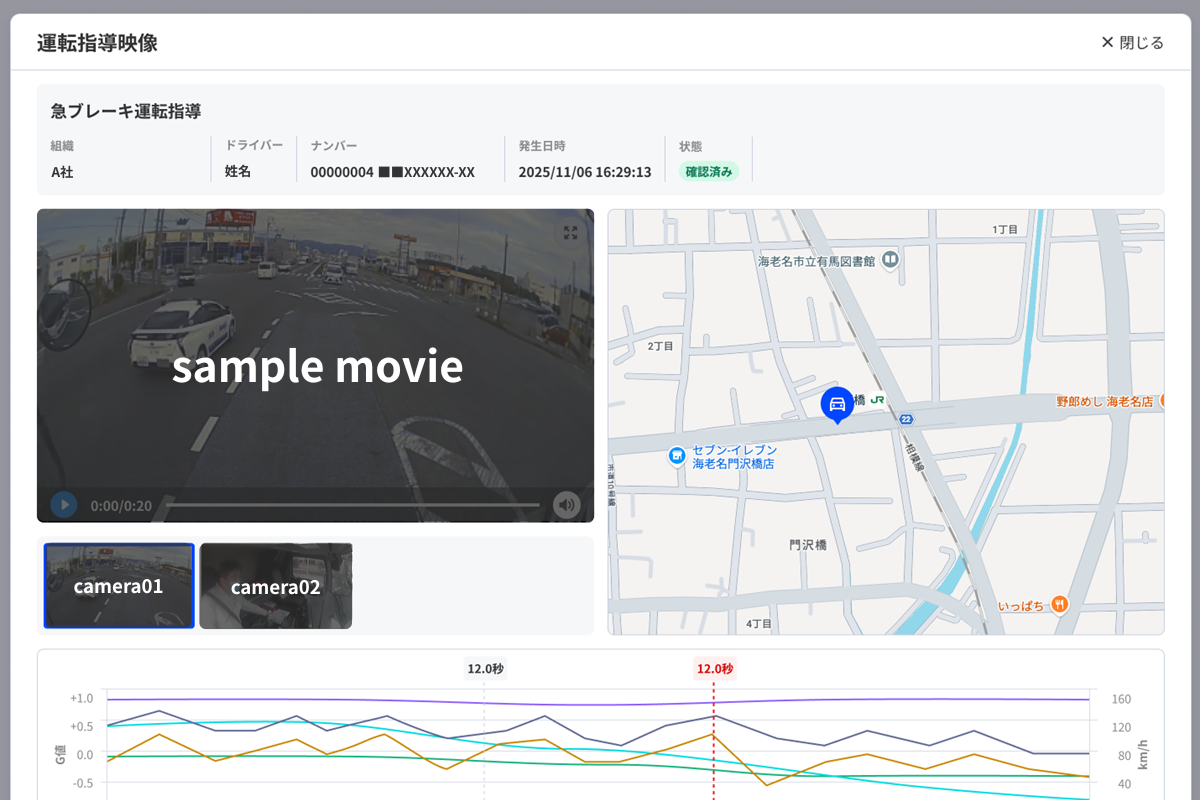1200x800 pixels.
Task: Click the red 12.0秒 timeline marker
Action: [x=715, y=669]
